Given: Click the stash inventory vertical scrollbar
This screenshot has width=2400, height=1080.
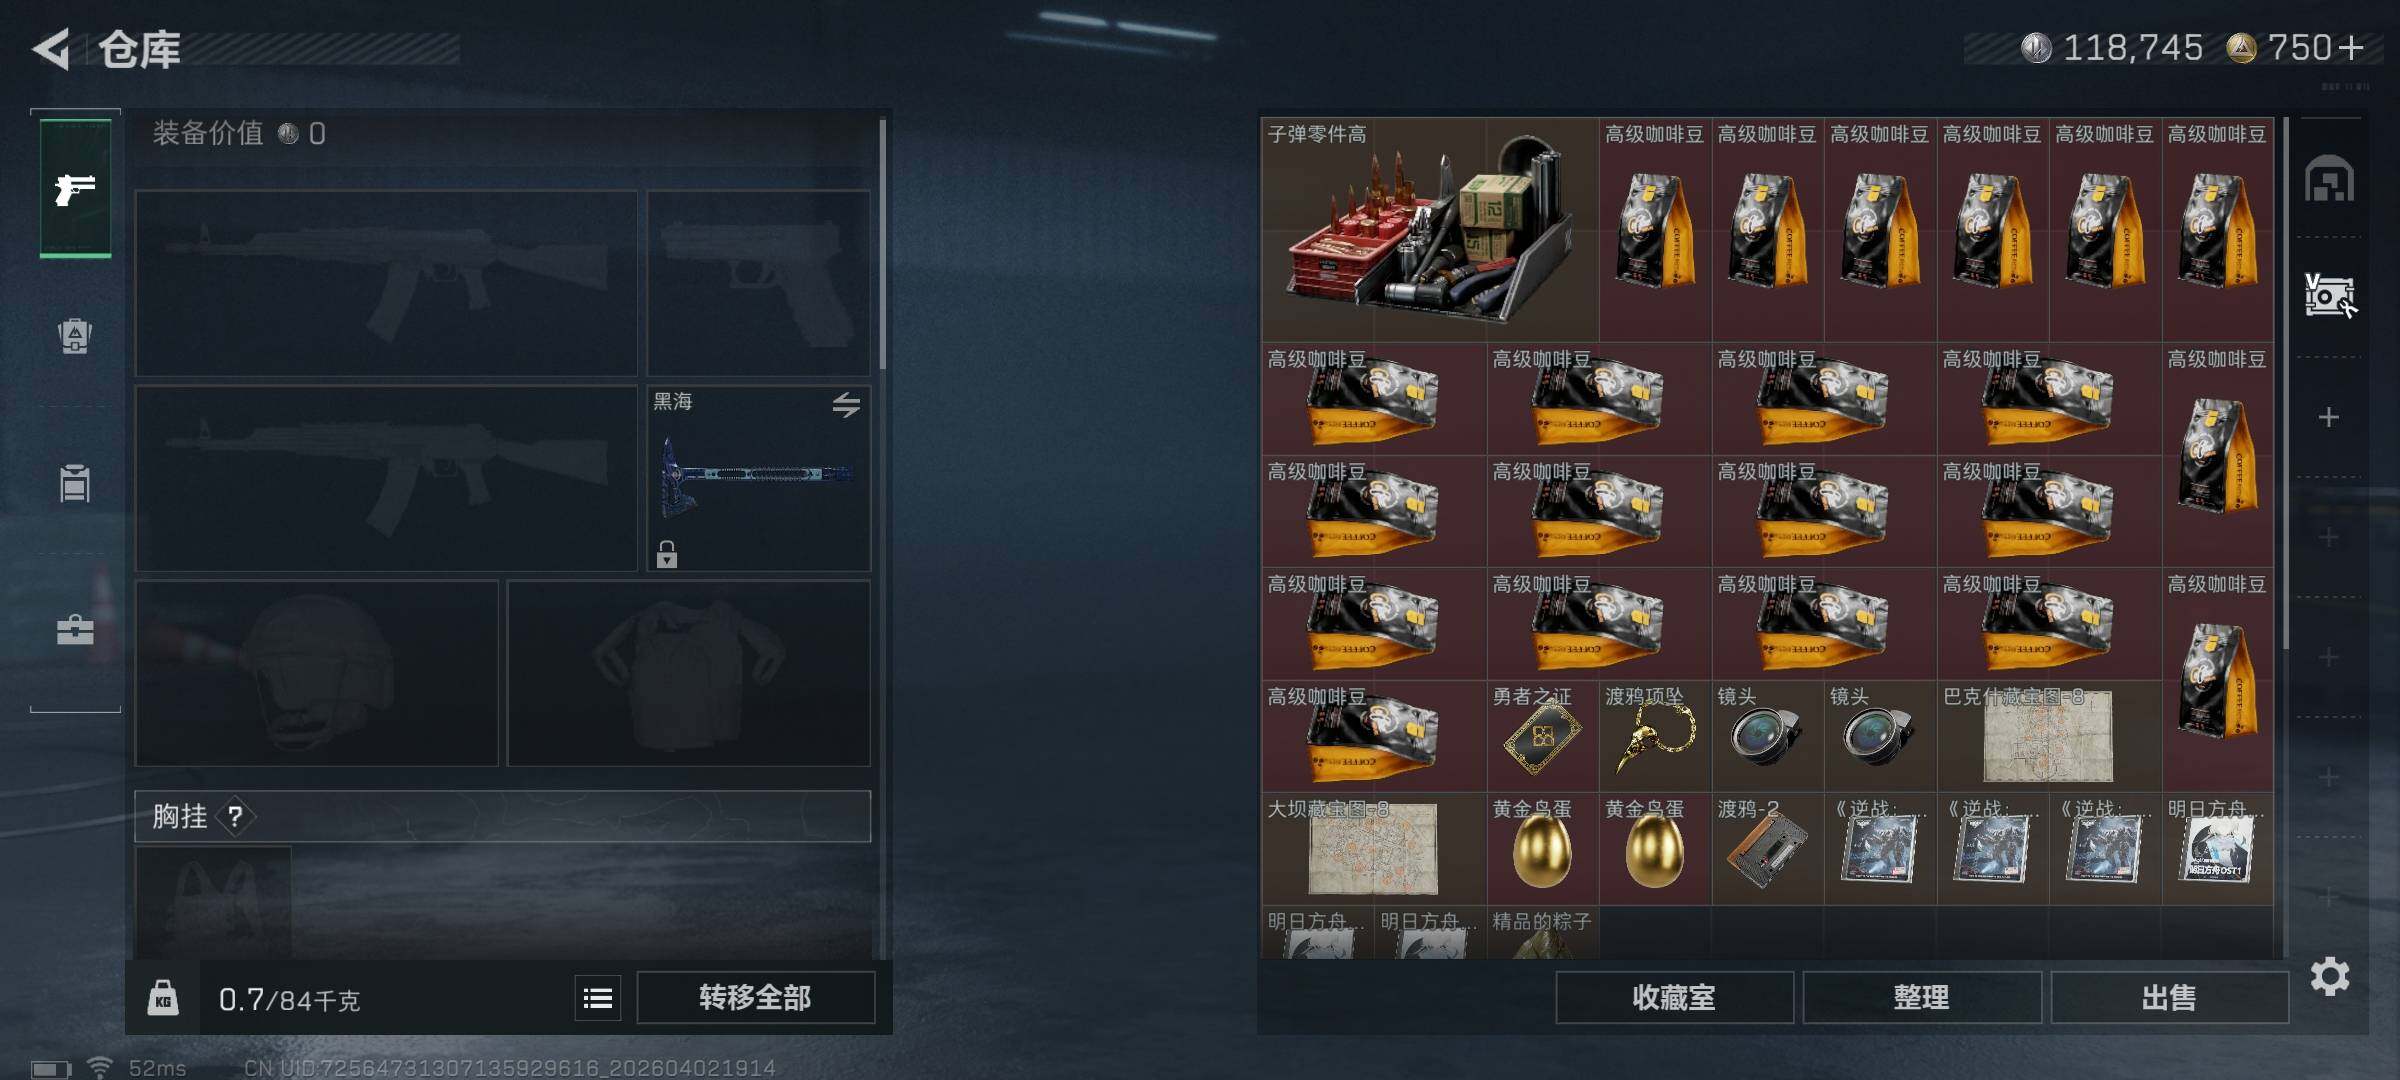Looking at the screenshot, I should coord(2286,385).
